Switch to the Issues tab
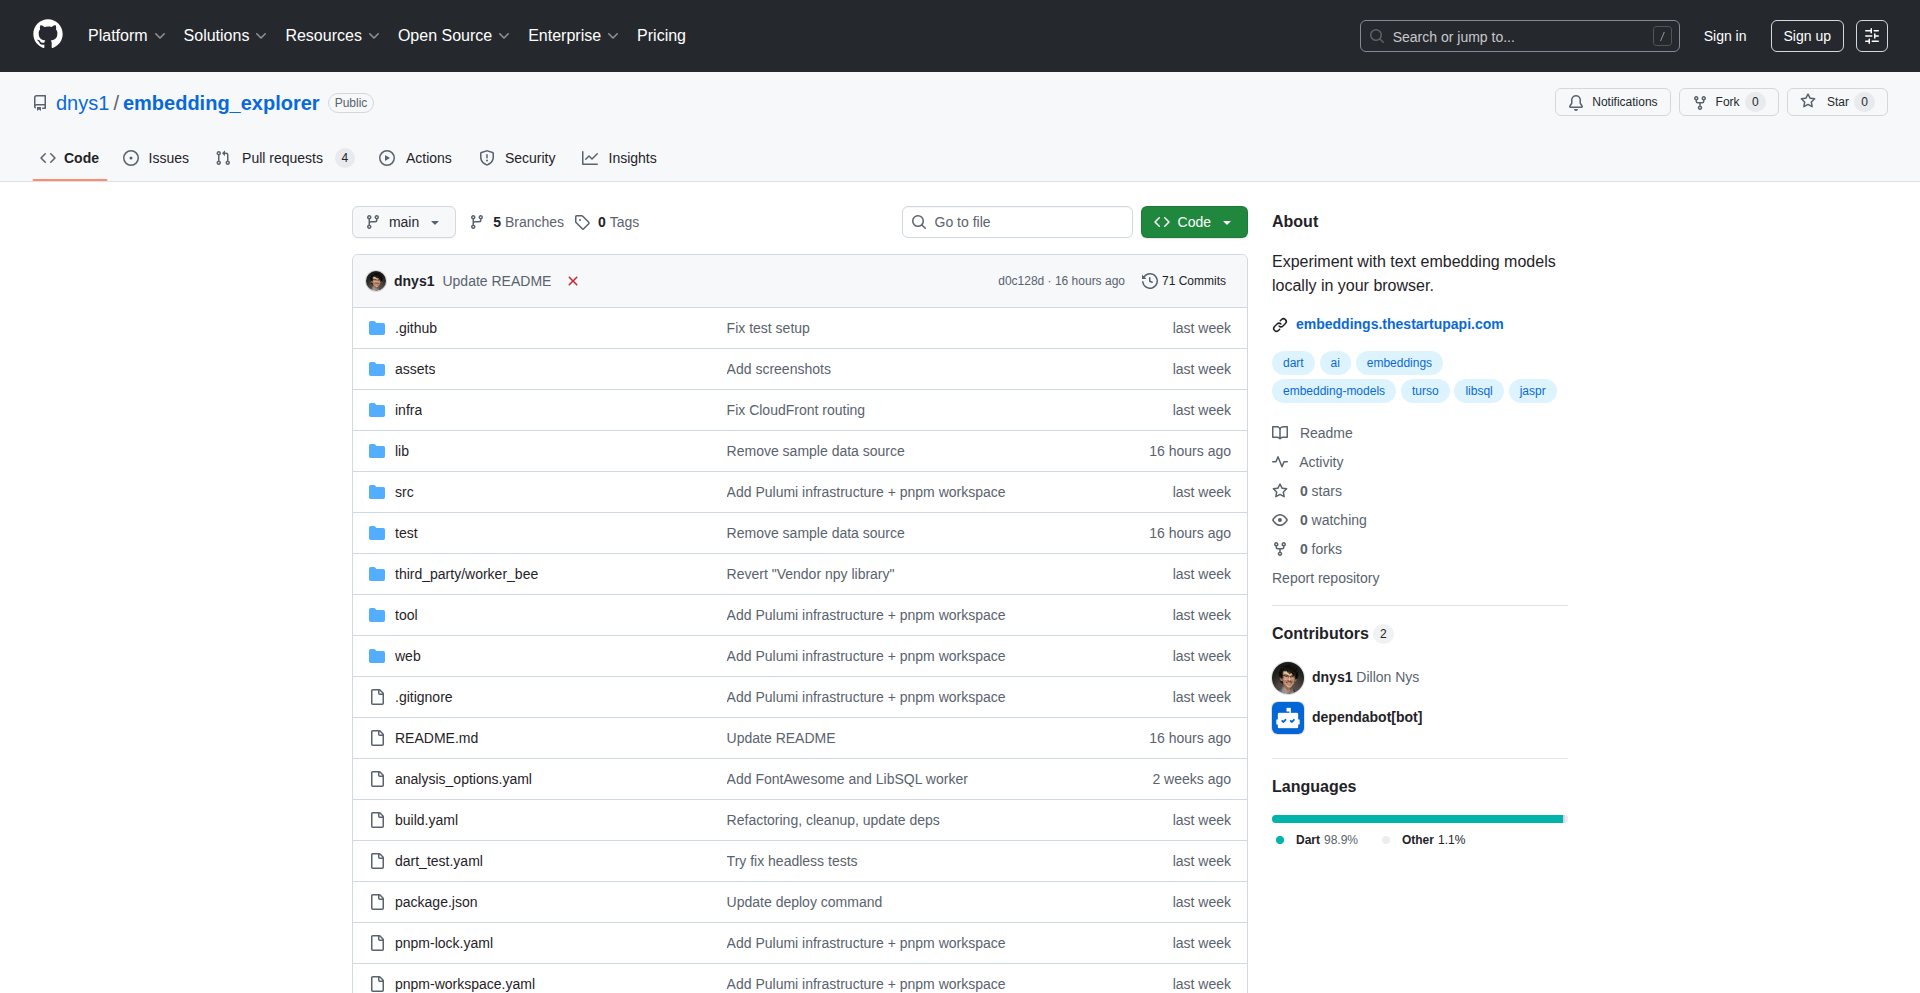This screenshot has width=1920, height=993. pyautogui.click(x=156, y=158)
